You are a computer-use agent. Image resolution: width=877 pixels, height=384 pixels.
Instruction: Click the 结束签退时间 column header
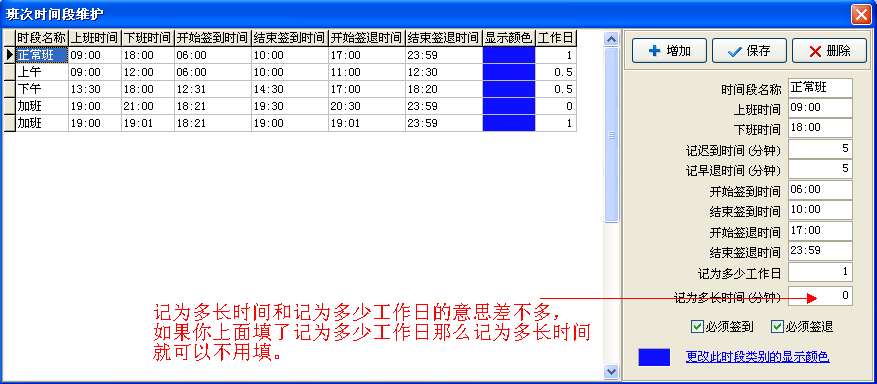click(444, 39)
